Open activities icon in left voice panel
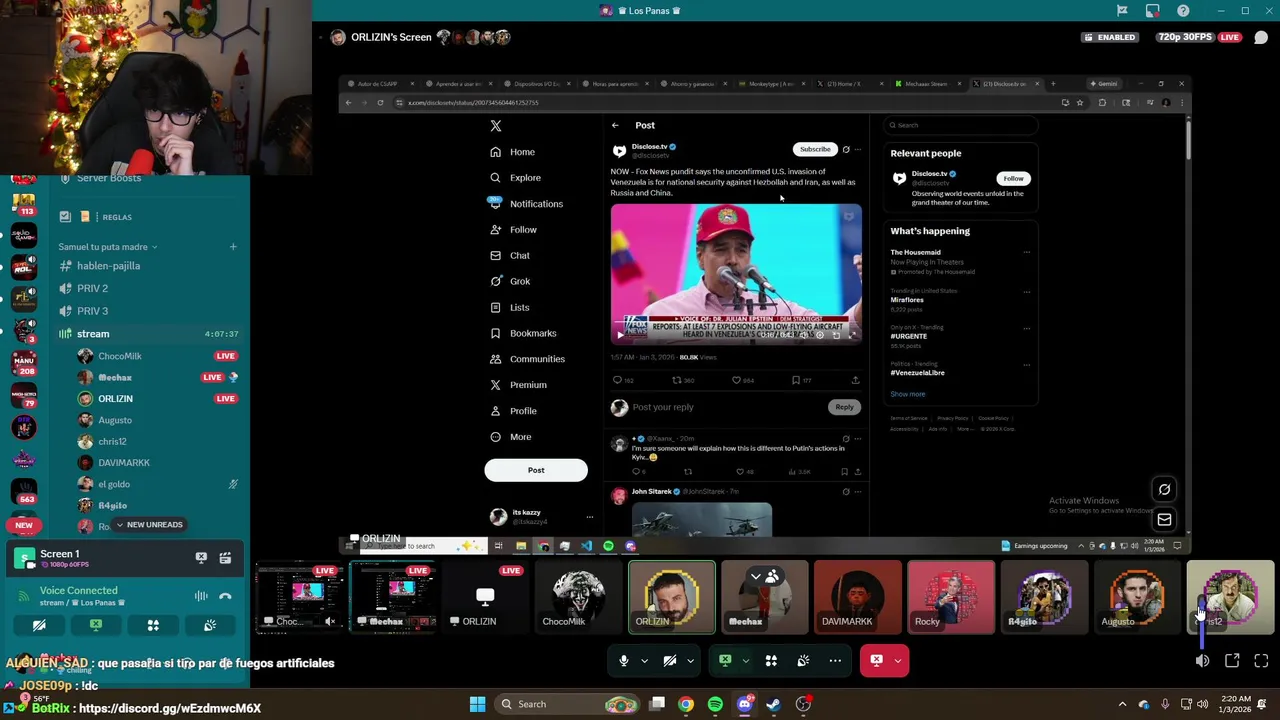The height and width of the screenshot is (720, 1280). pos(153,625)
